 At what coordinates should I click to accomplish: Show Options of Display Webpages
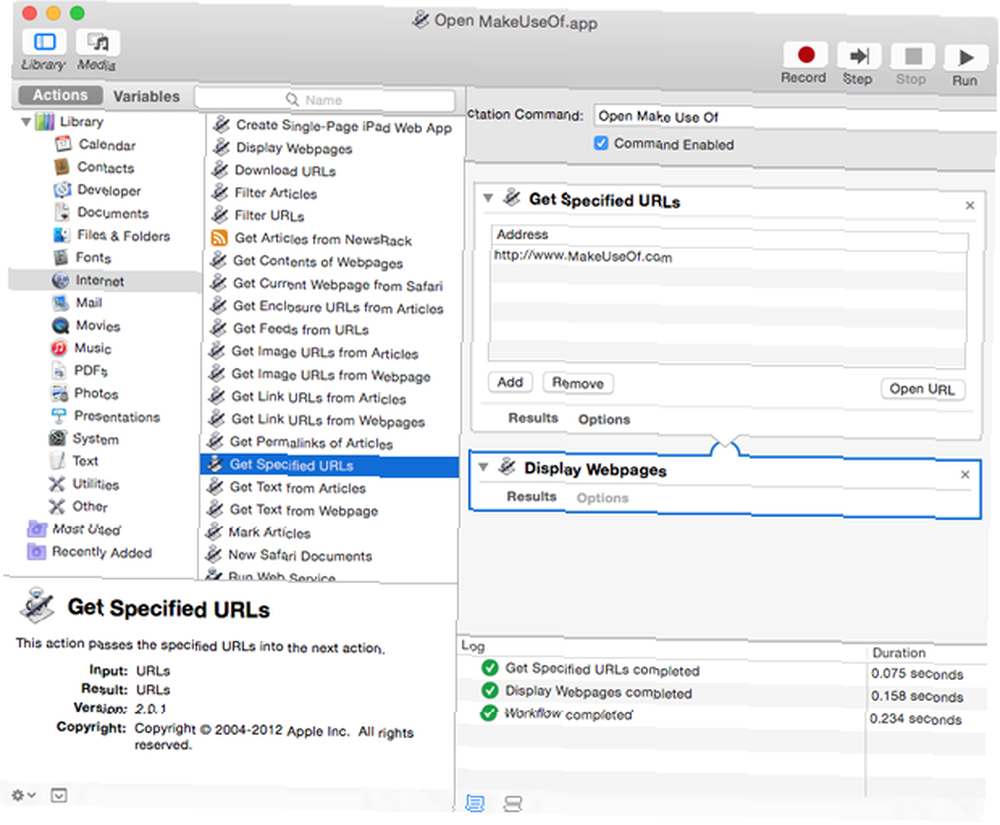click(x=603, y=498)
